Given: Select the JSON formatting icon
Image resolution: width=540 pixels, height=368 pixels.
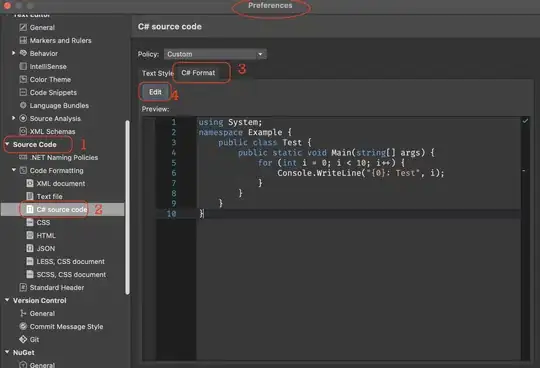Looking at the screenshot, I should click(x=30, y=248).
